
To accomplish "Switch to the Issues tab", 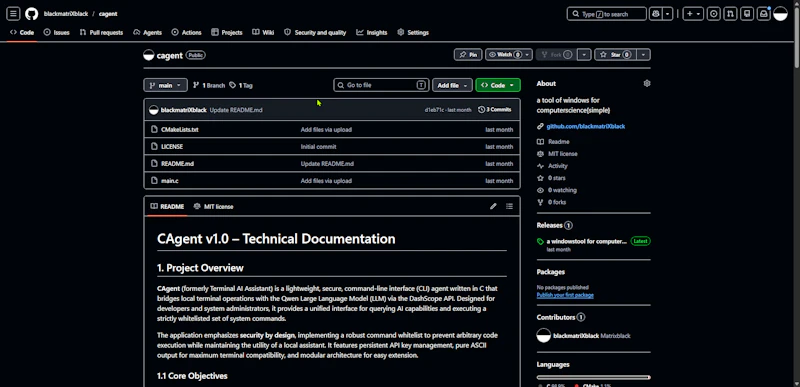I will [57, 32].
